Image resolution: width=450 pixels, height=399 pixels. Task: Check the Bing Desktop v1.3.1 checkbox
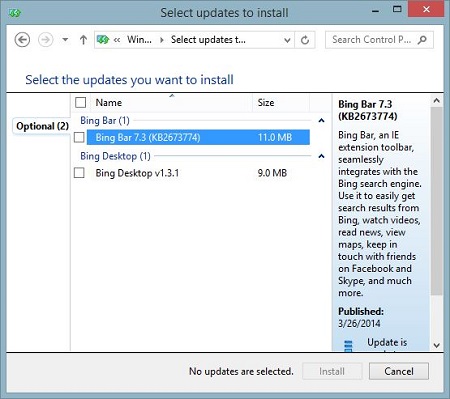79,173
